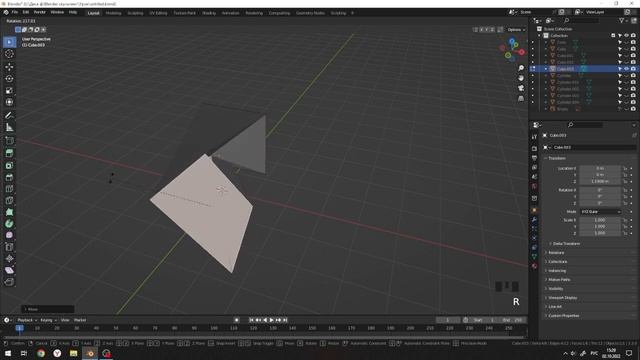Image resolution: width=640 pixels, height=360 pixels.
Task: Switch to the UV Editing workspace tab
Action: pyautogui.click(x=158, y=13)
